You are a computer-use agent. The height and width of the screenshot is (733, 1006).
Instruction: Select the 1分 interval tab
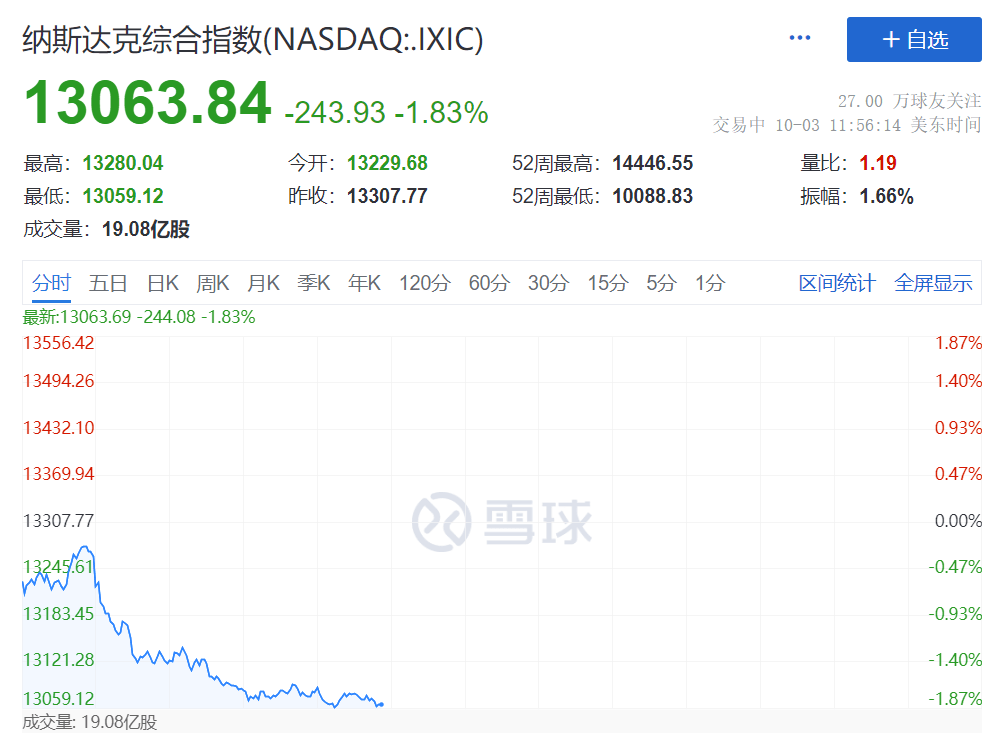(710, 283)
